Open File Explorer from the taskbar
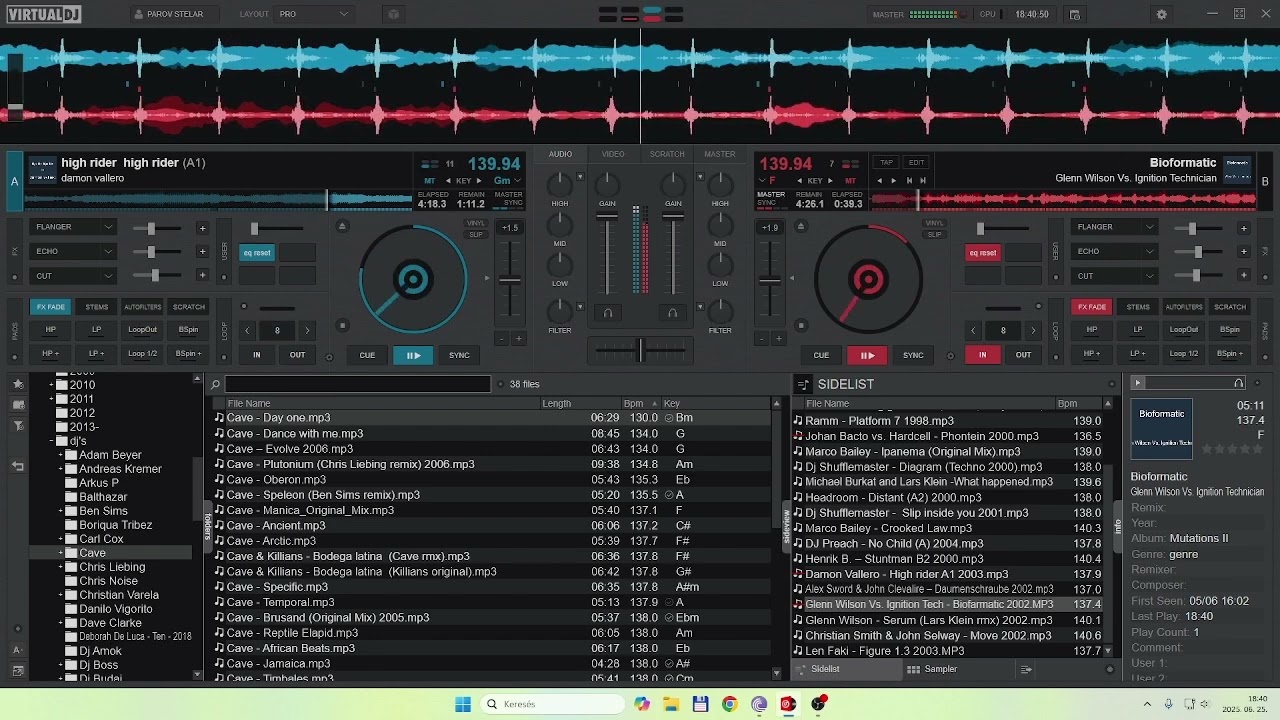This screenshot has width=1280, height=720. click(671, 704)
